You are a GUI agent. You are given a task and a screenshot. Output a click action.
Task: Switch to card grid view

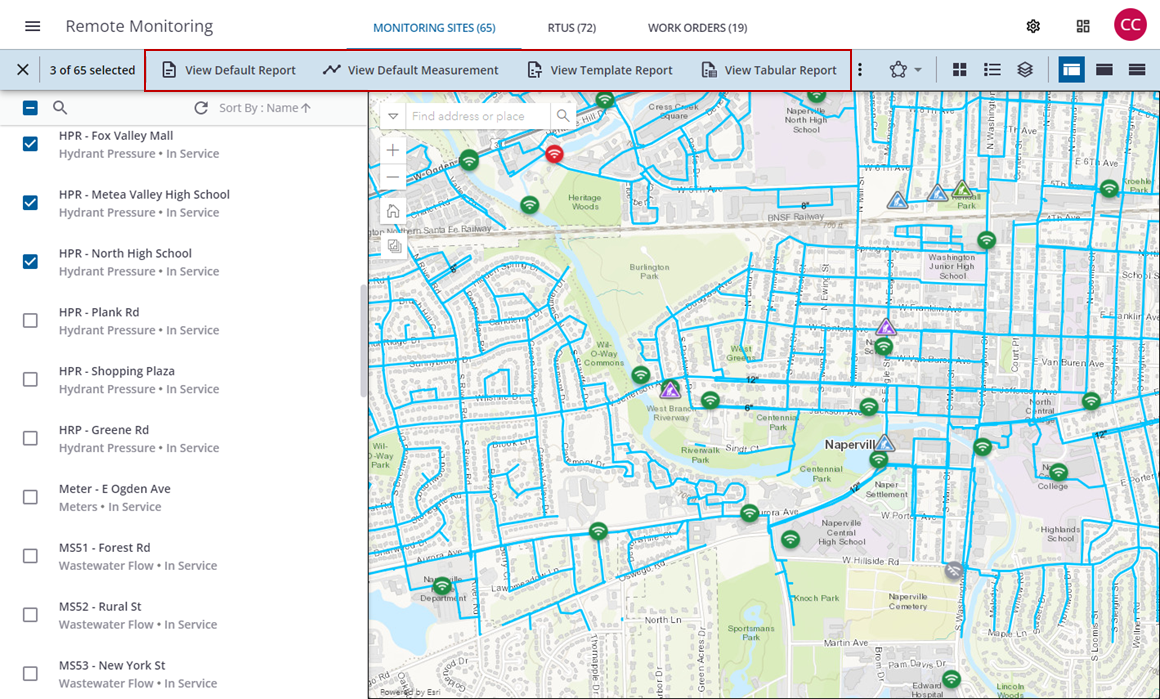click(959, 70)
